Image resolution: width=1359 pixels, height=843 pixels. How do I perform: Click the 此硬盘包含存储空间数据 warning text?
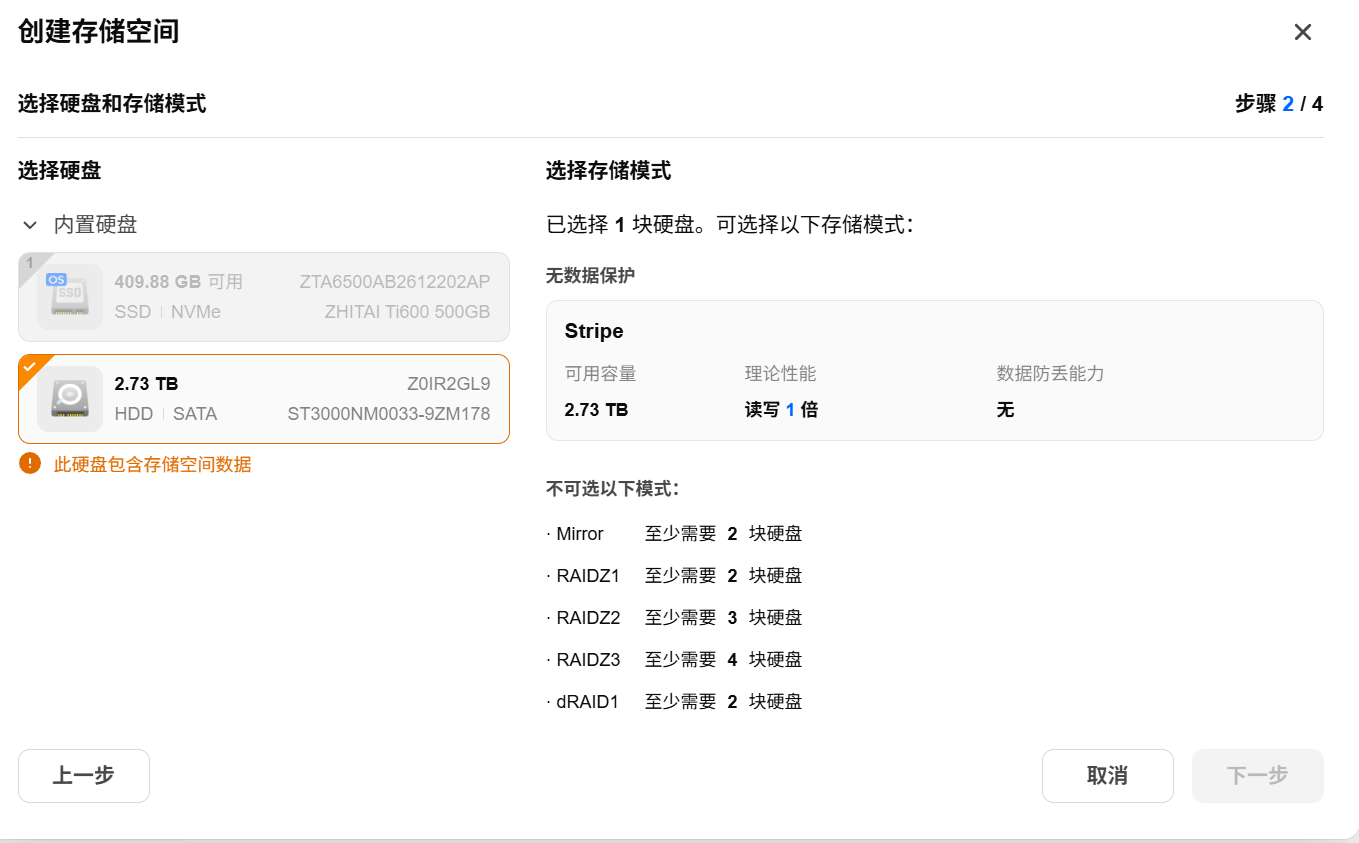(152, 464)
